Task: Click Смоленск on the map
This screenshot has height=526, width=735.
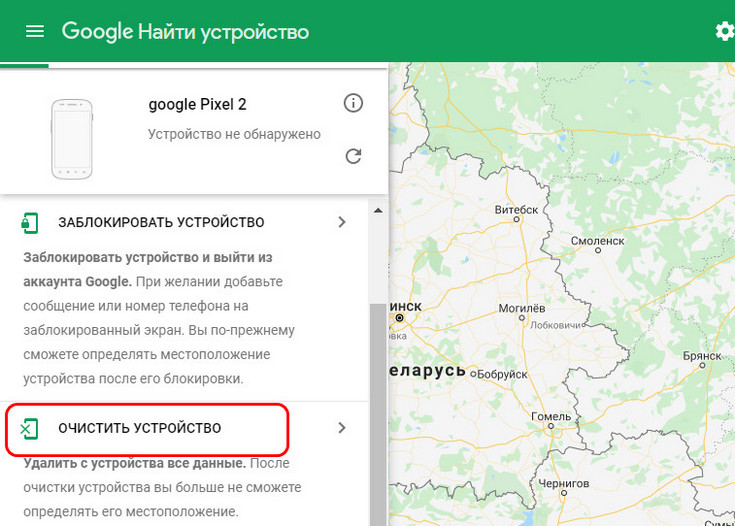Action: click(x=597, y=241)
